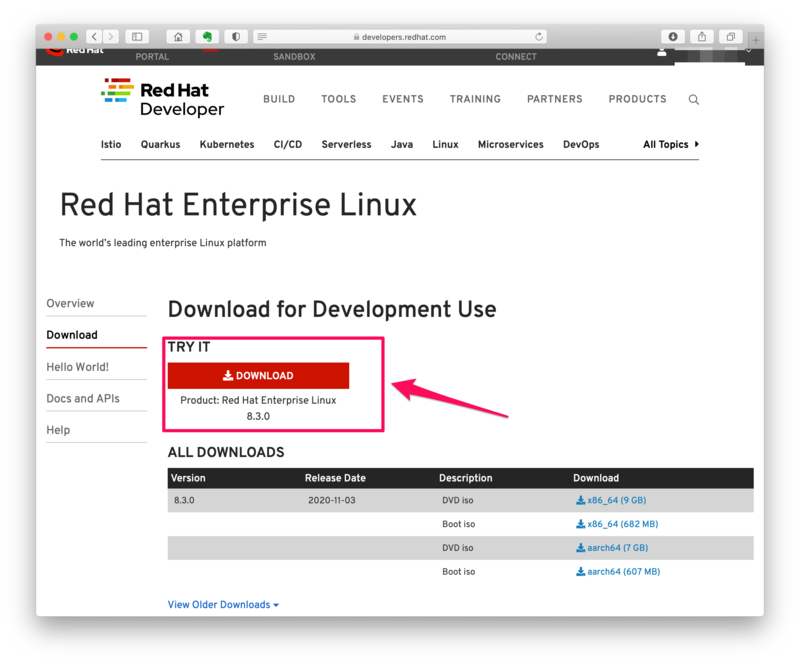Select the Istio topic link

coord(111,144)
